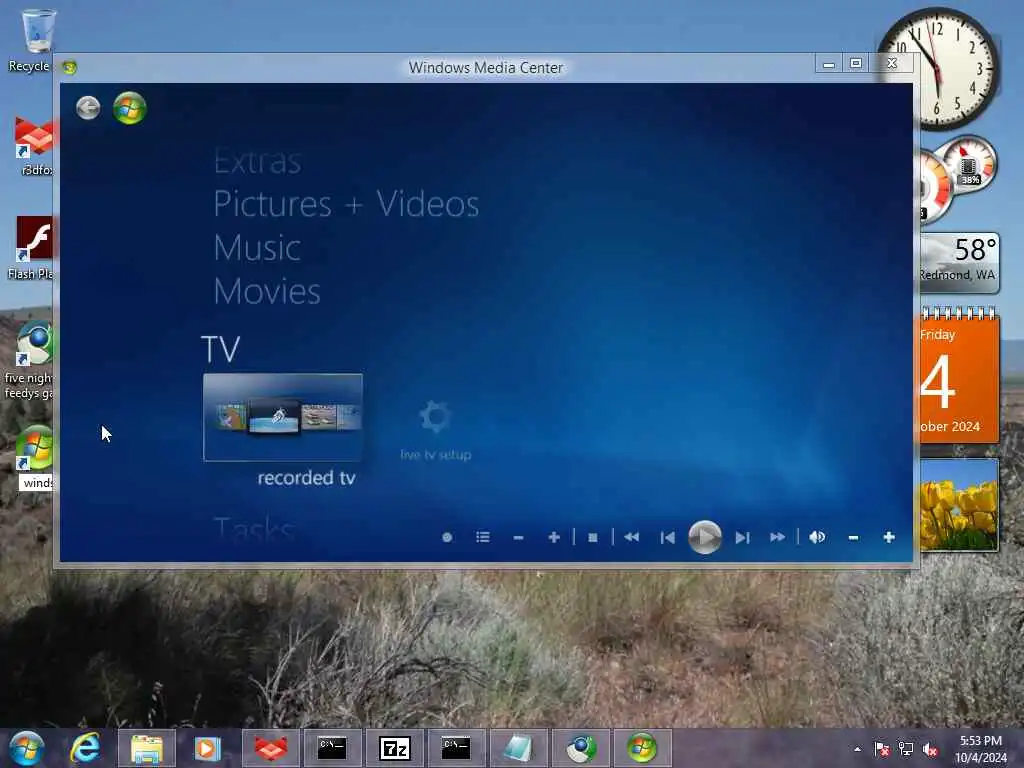This screenshot has height=768, width=1024.
Task: Select the Windows logo desktop shortcut
Action: (x=34, y=457)
